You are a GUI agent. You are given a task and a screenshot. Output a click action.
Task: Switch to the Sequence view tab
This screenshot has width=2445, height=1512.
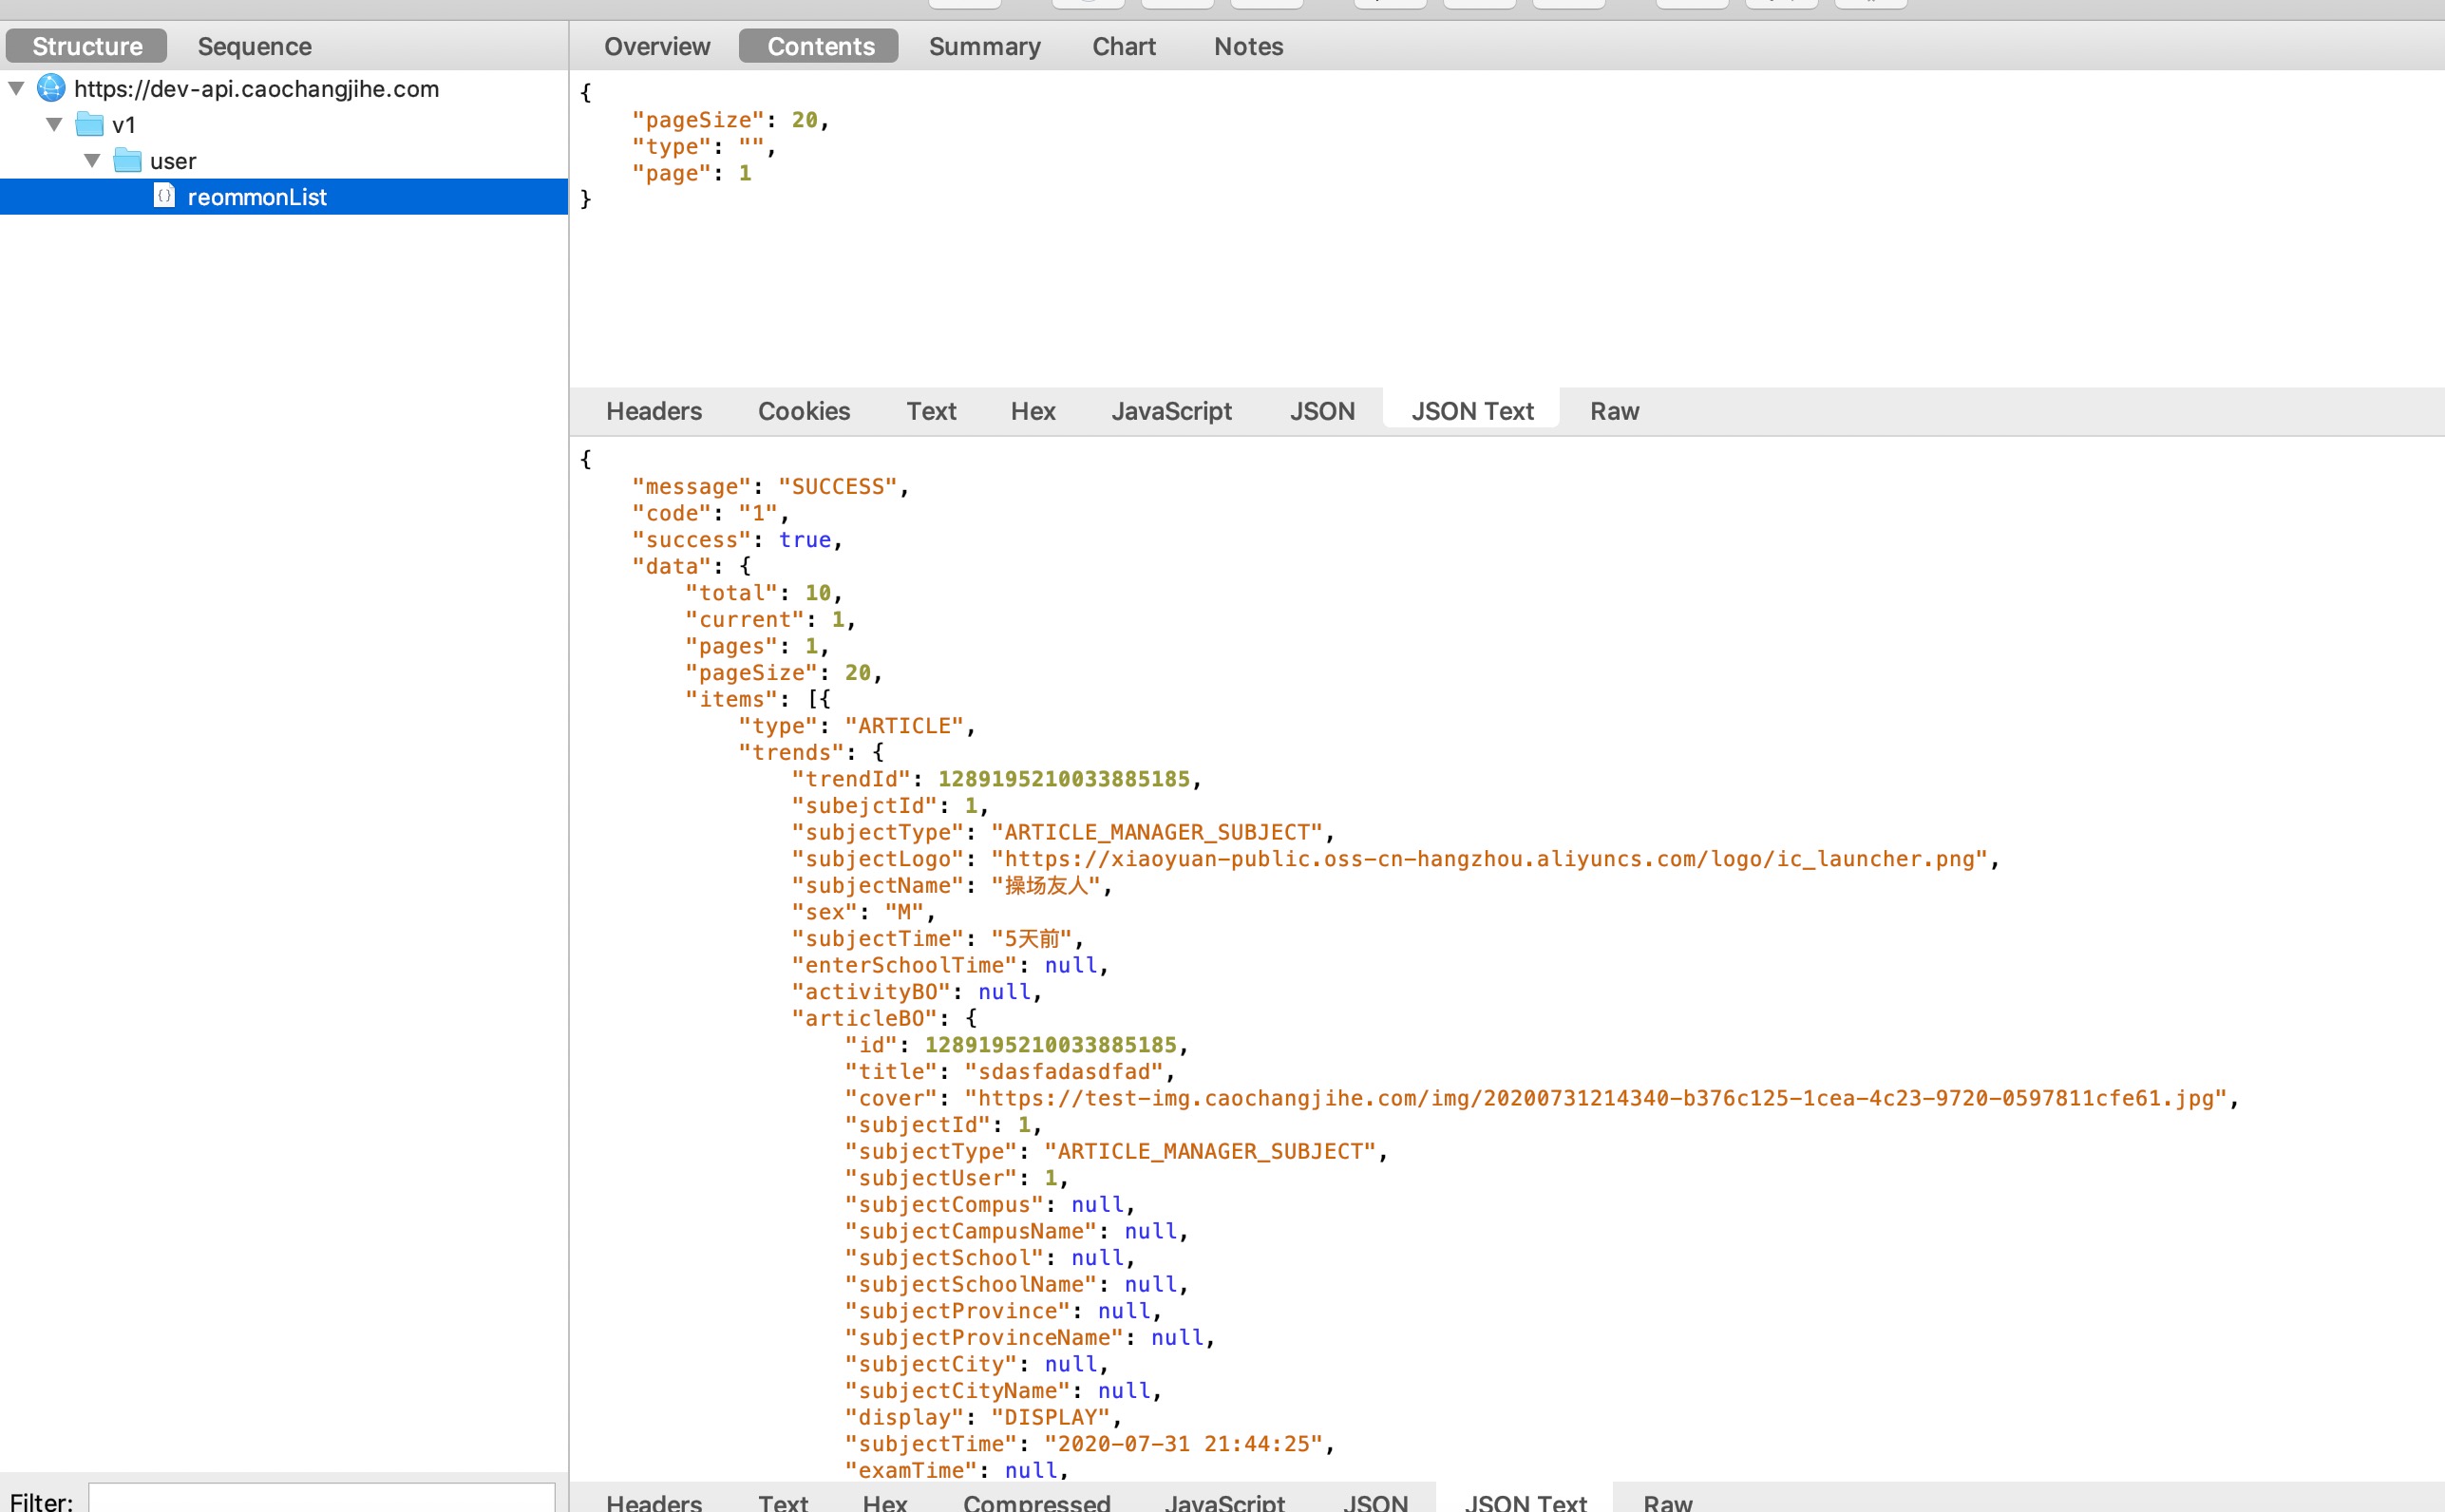[254, 46]
